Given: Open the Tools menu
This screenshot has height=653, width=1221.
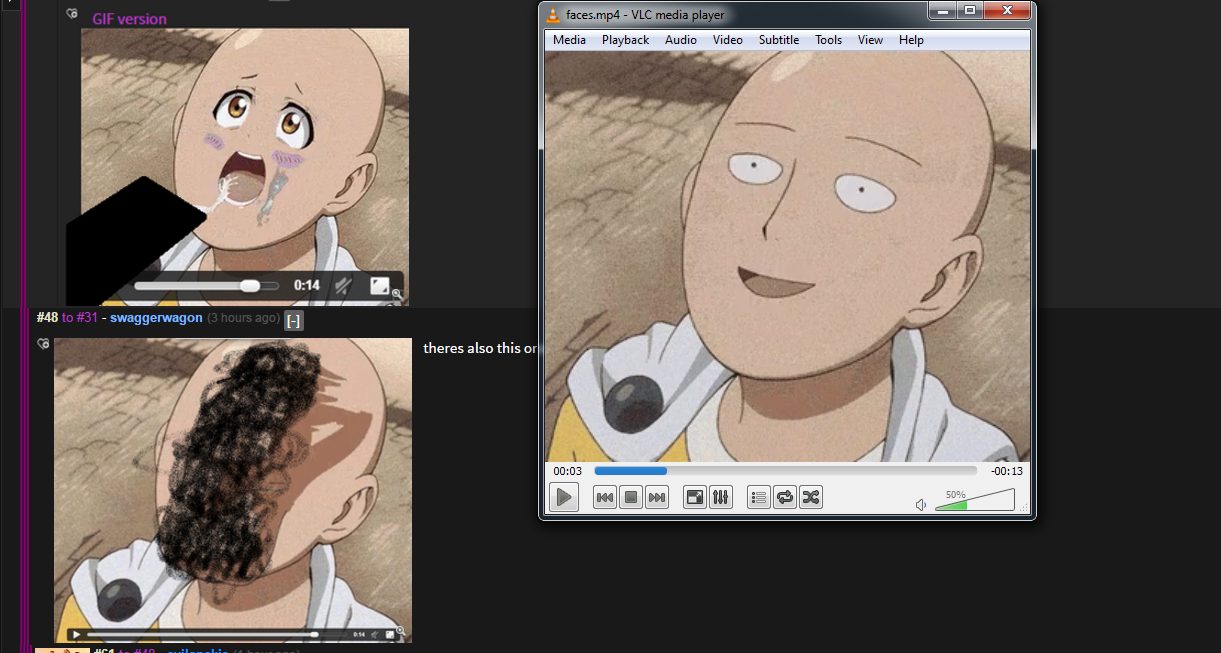Looking at the screenshot, I should coord(828,40).
